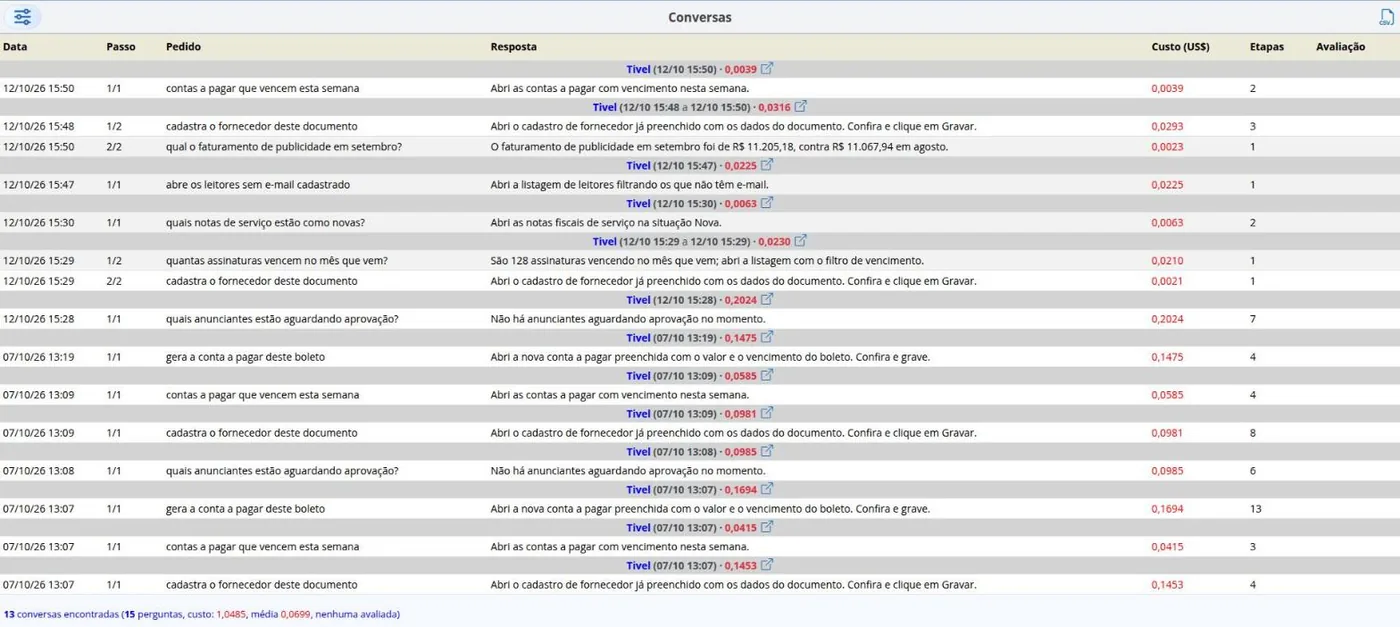Open link icon of conversation header costing 0,0585

pyautogui.click(x=767, y=375)
